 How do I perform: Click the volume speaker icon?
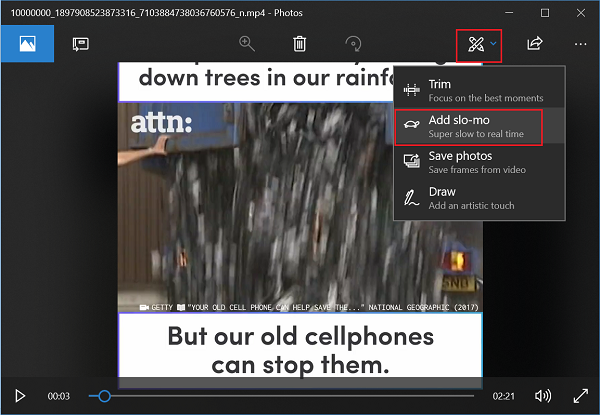coord(543,396)
